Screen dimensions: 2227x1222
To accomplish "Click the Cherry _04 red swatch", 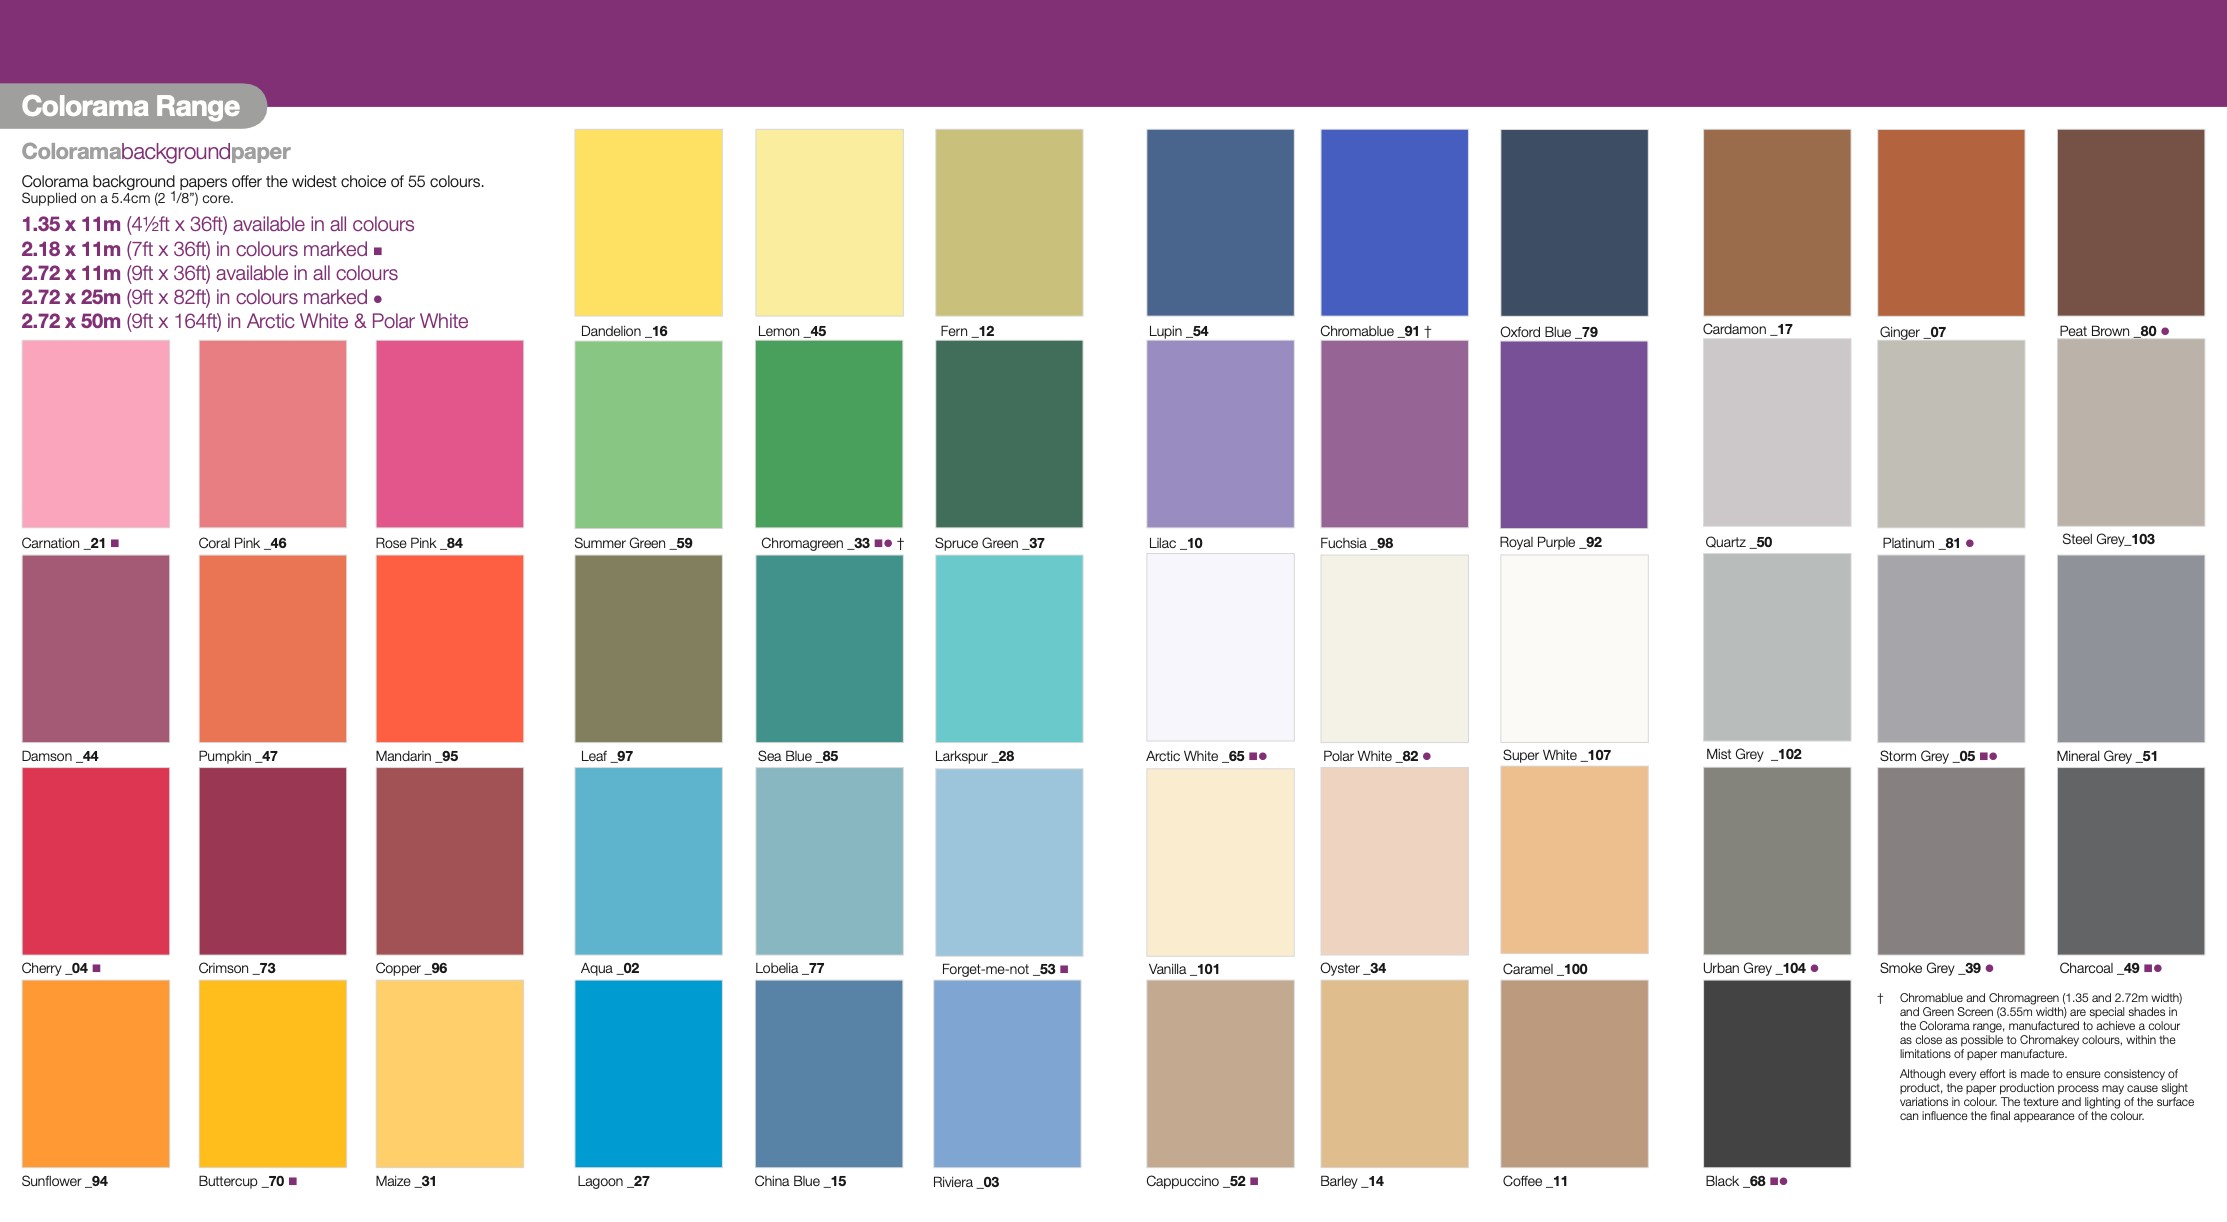I will [95, 861].
